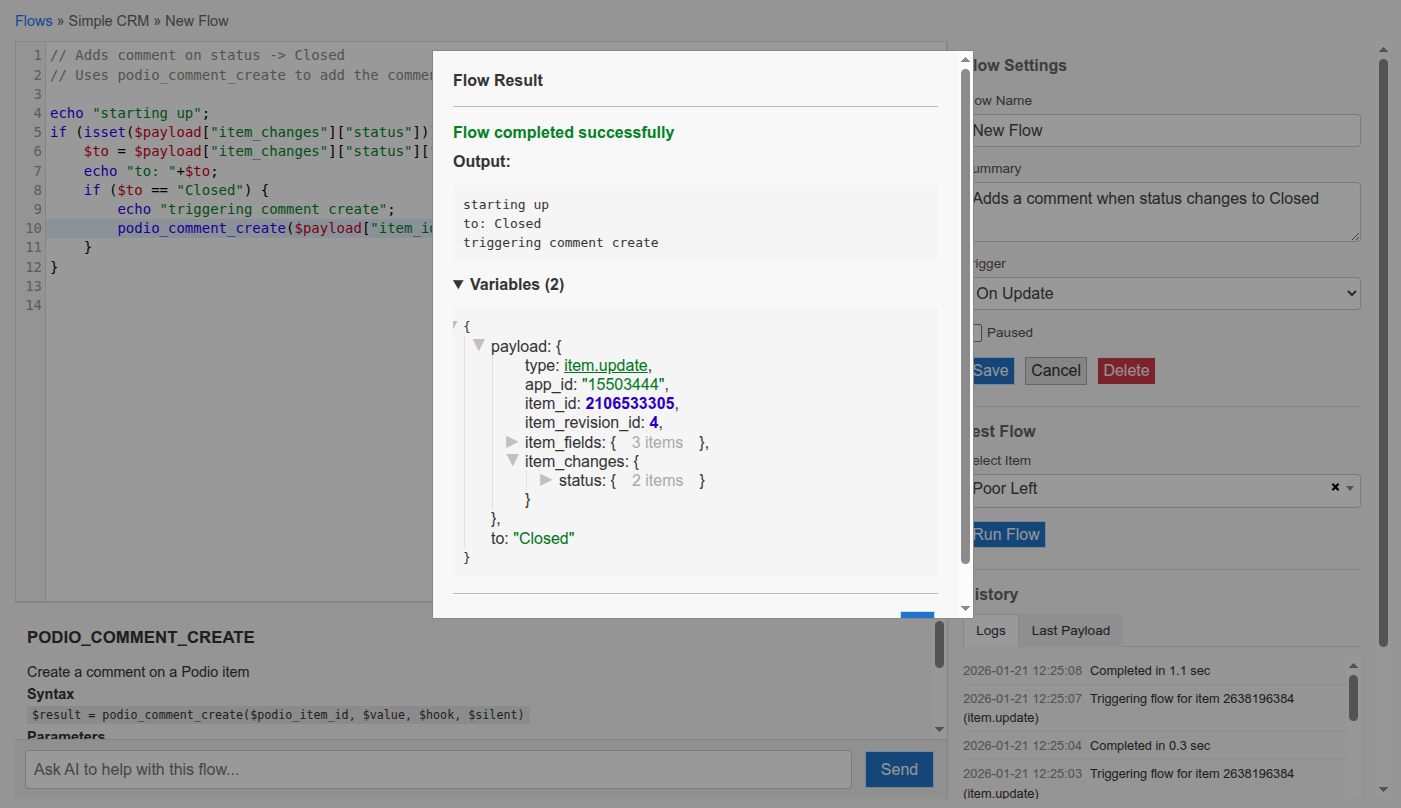Focus the Ask AI input field
The image size is (1401, 808).
pyautogui.click(x=438, y=769)
